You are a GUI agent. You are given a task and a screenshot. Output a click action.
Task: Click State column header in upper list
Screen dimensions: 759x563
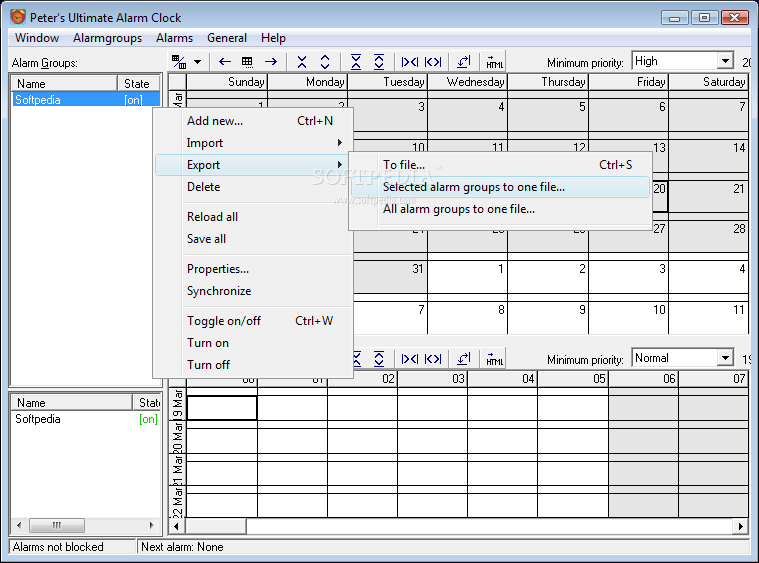(138, 84)
